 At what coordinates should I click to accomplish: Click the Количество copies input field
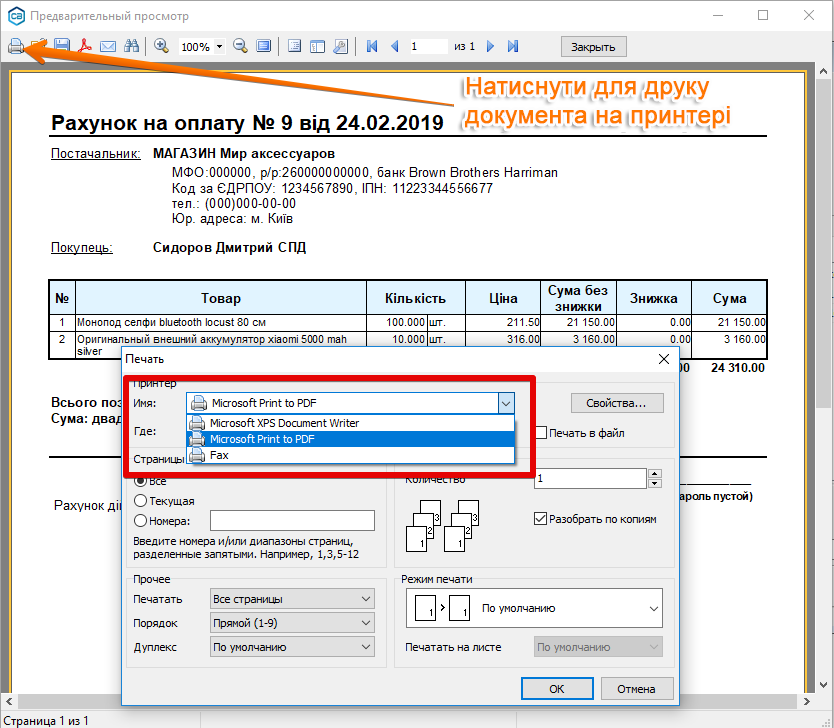click(590, 479)
